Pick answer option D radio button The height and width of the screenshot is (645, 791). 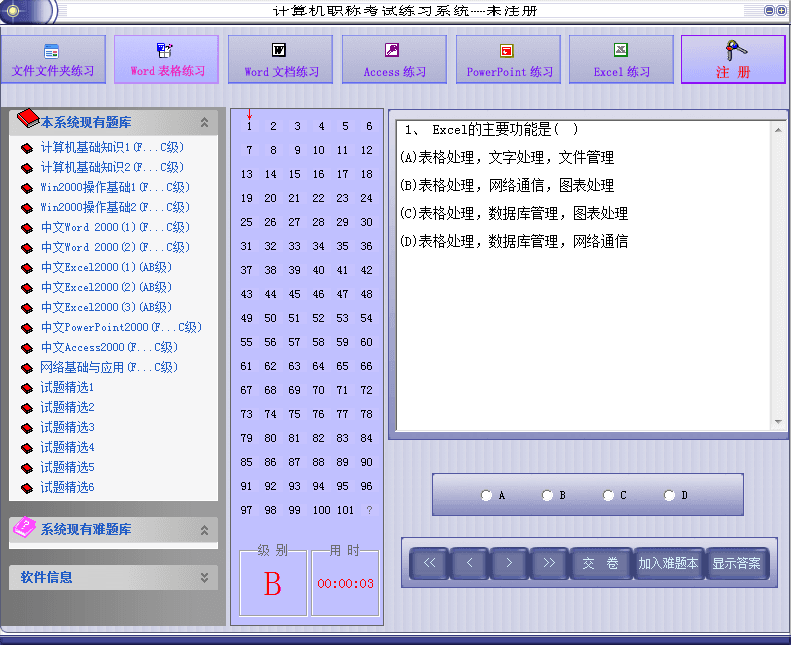[x=669, y=495]
